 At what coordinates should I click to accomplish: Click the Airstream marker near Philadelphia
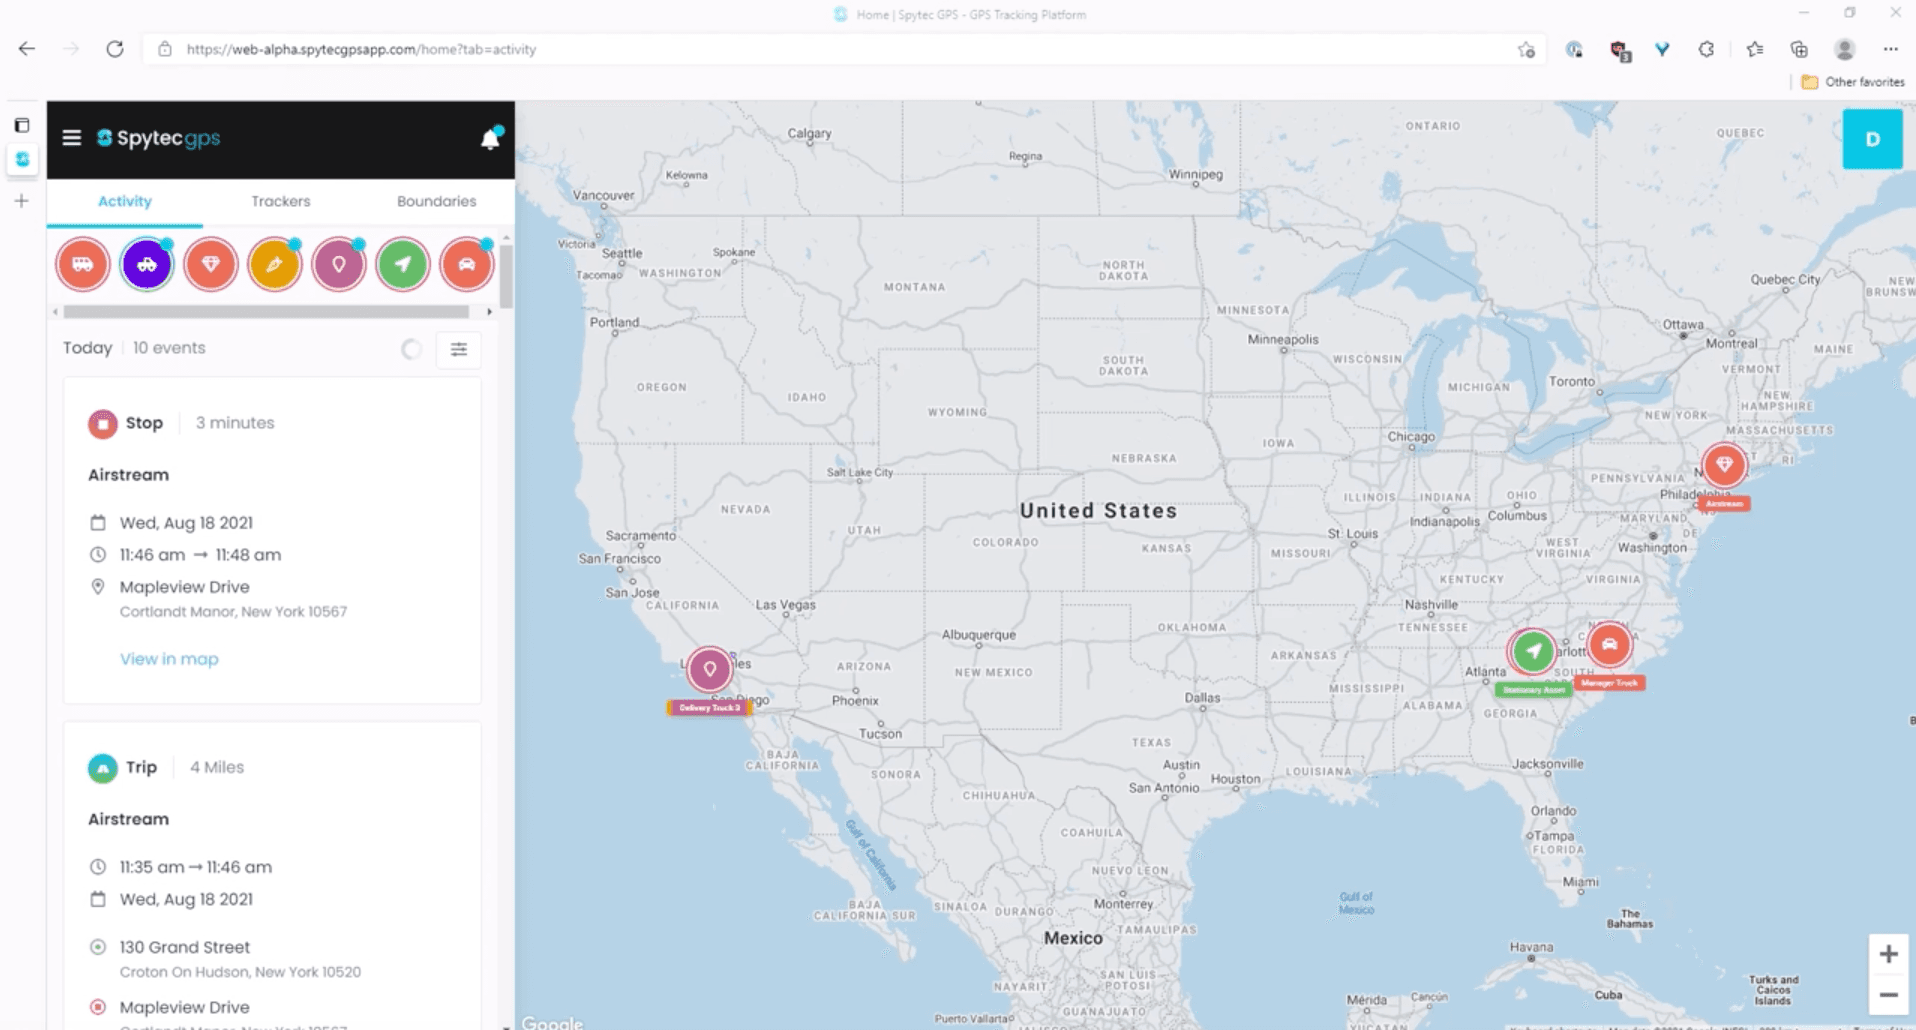click(1724, 465)
